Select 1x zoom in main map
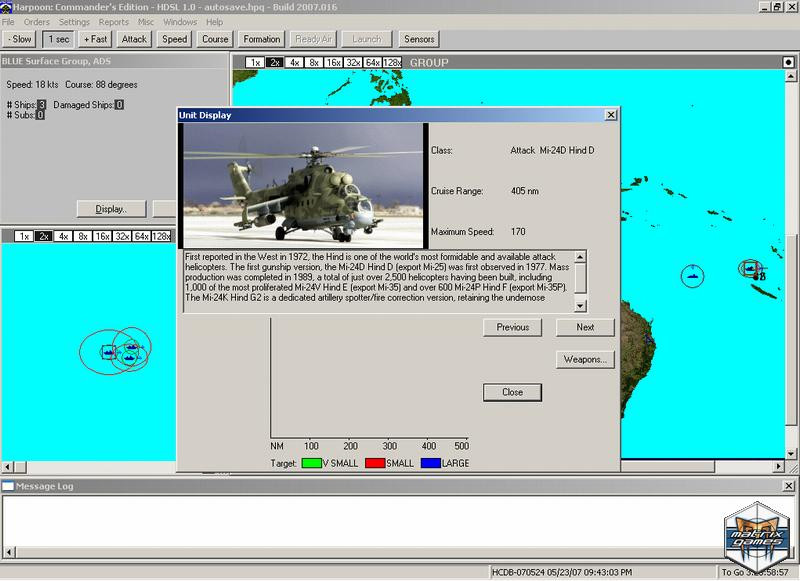 (x=255, y=62)
